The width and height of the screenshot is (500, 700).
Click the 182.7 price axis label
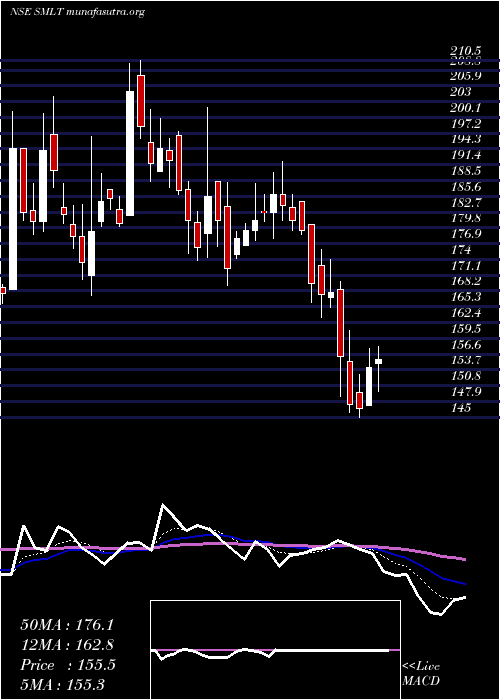[466, 203]
